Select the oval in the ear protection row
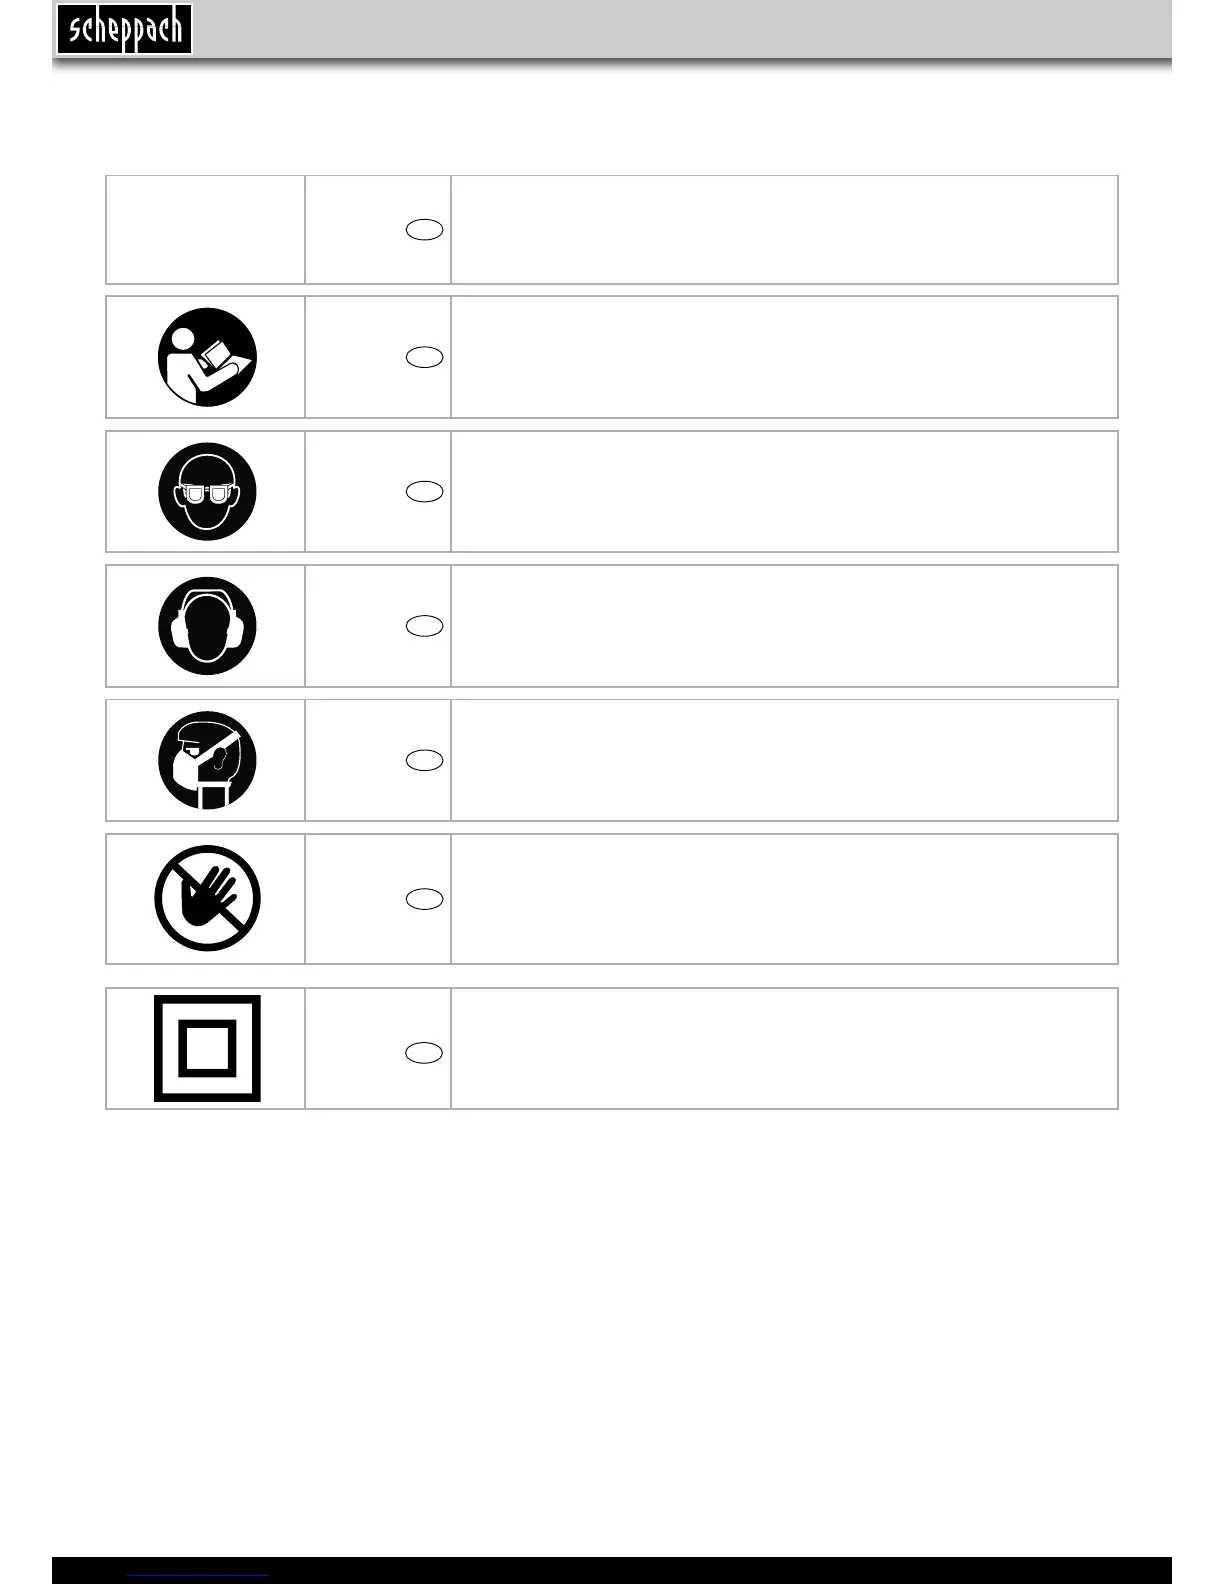The image size is (1224, 1584). point(424,626)
